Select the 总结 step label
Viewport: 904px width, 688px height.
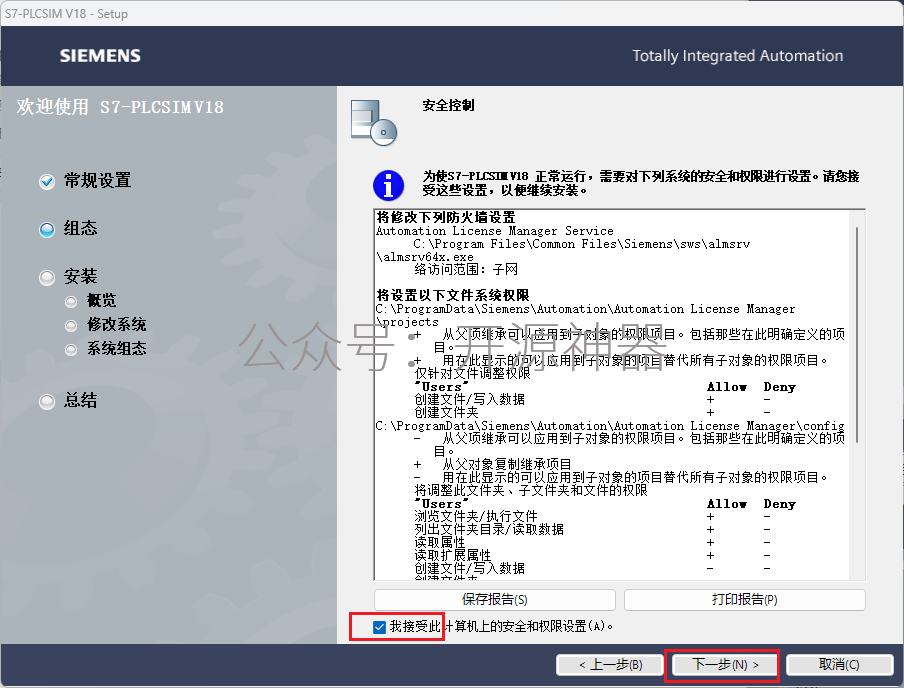(x=80, y=400)
